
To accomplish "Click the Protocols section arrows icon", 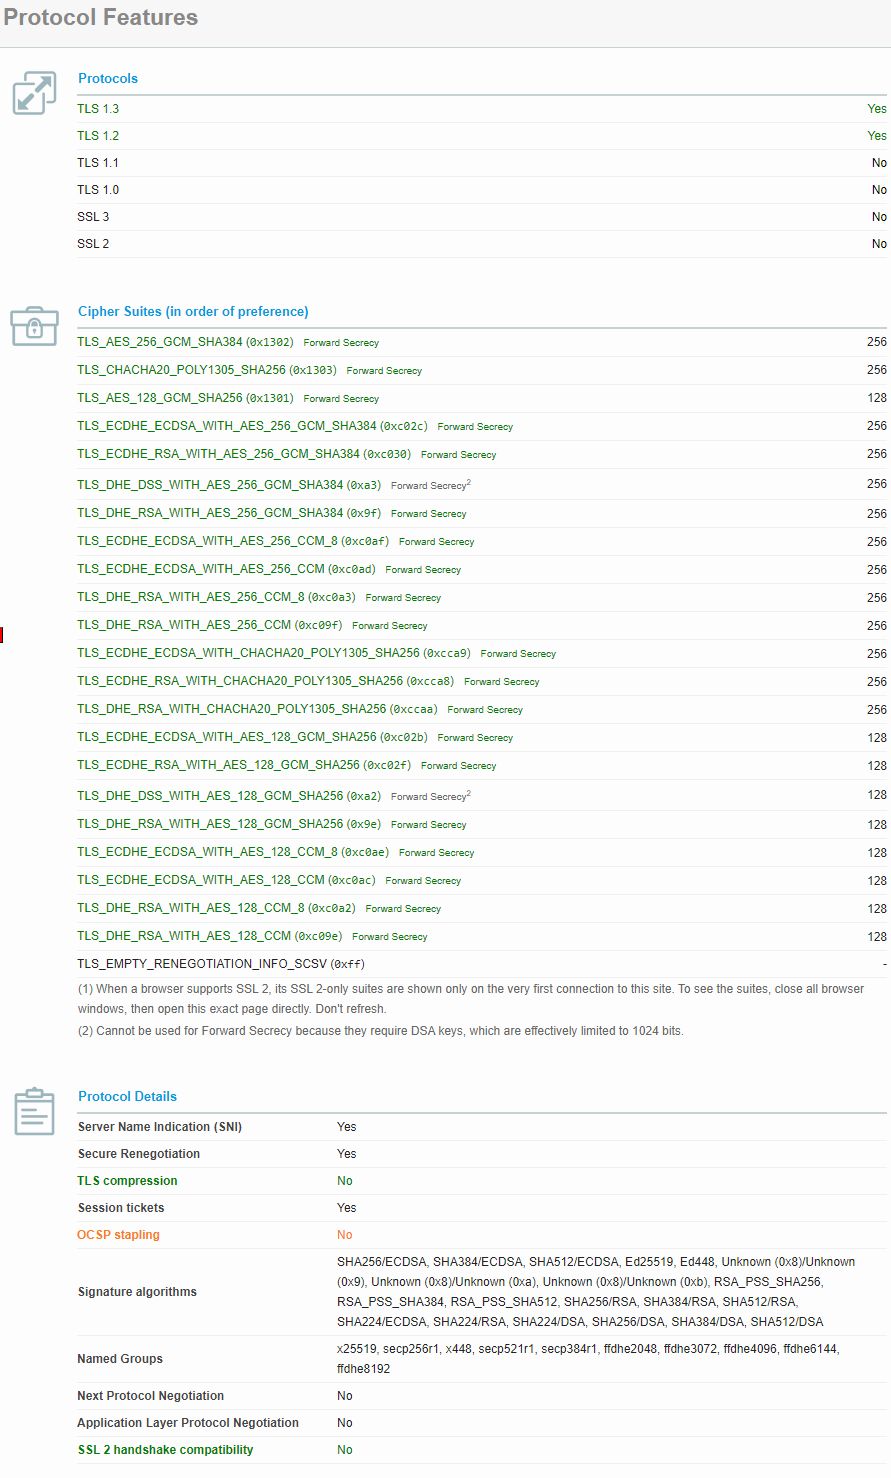I will click(x=34, y=93).
